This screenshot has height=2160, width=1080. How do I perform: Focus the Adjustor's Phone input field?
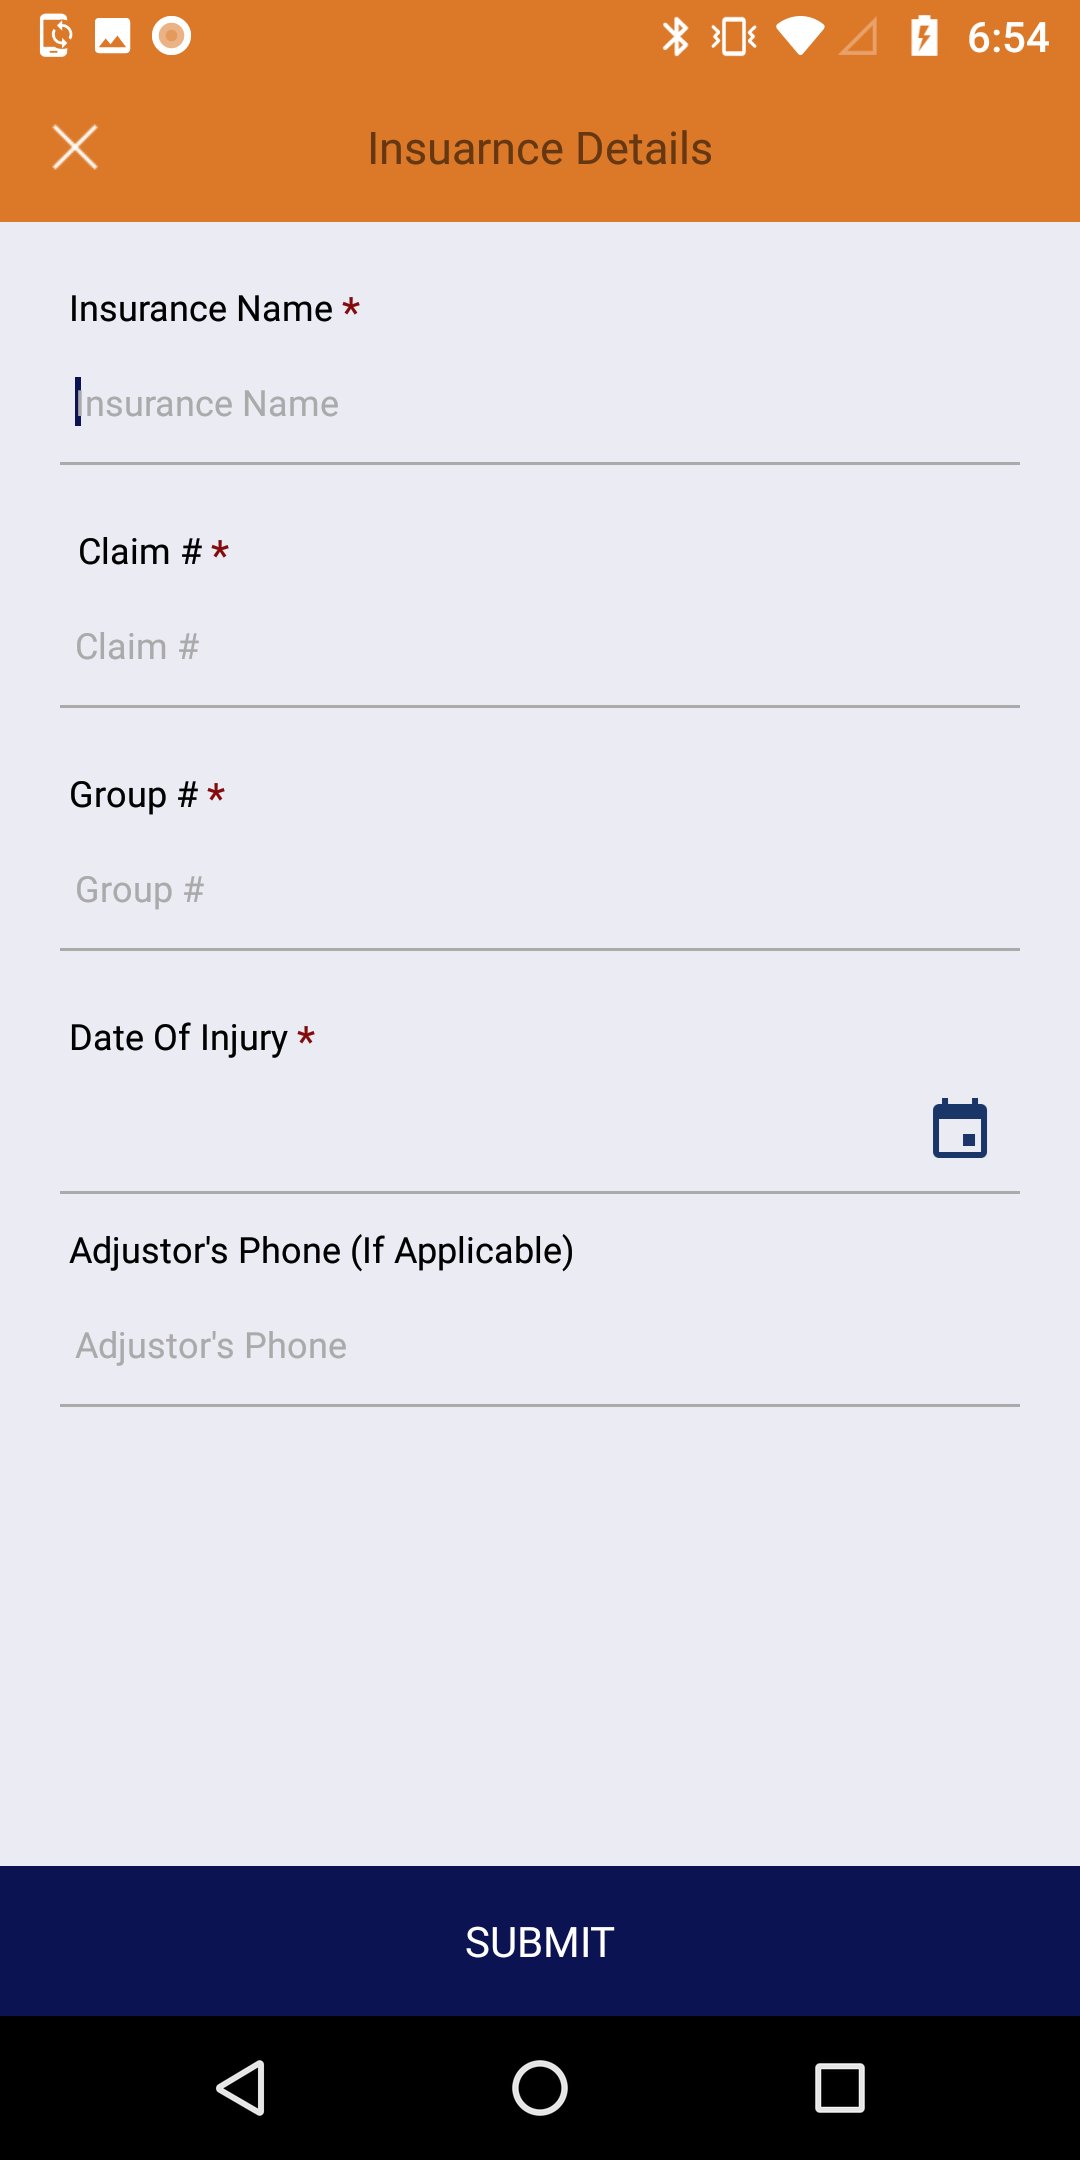540,1346
